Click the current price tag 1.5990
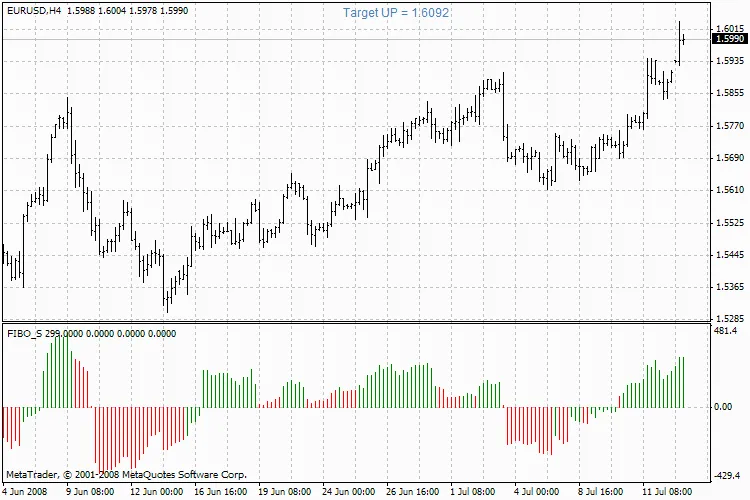 coord(729,39)
